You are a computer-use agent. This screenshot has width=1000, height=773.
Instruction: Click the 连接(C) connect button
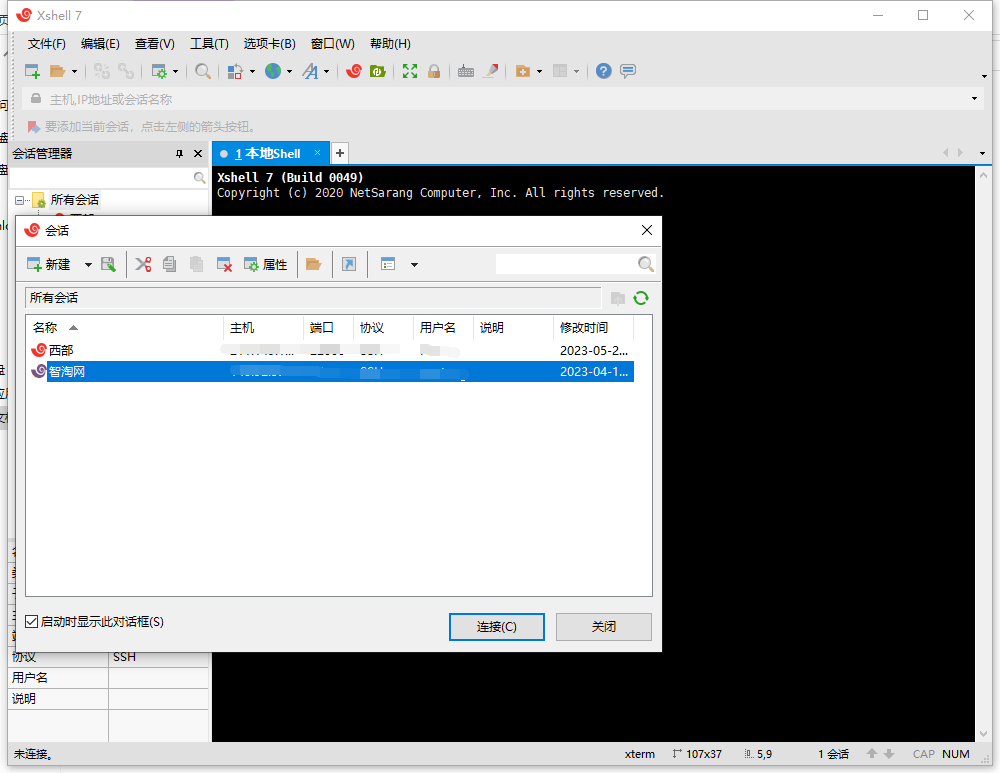[497, 626]
